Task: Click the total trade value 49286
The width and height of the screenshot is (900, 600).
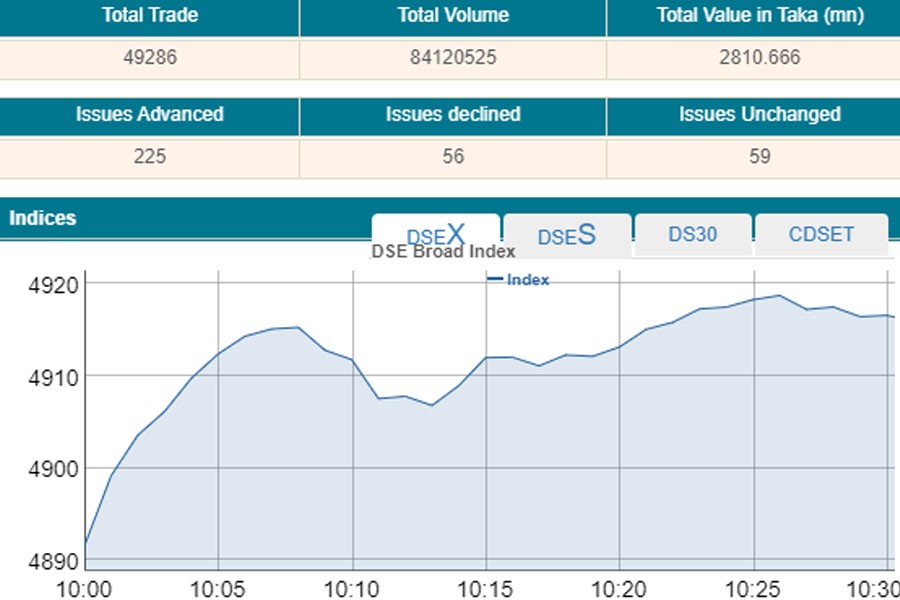Action: (149, 57)
